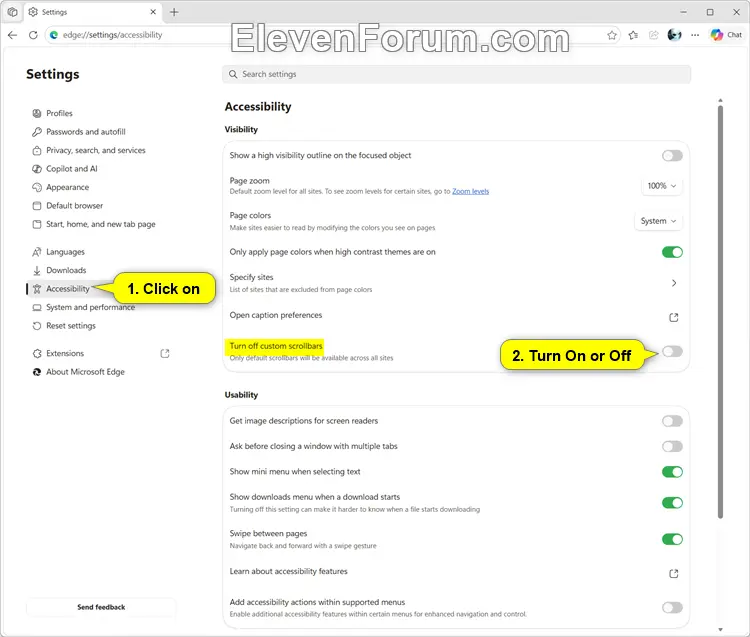Click the settings page vertical scrollbar thumb
This screenshot has width=750, height=637.
720,312
